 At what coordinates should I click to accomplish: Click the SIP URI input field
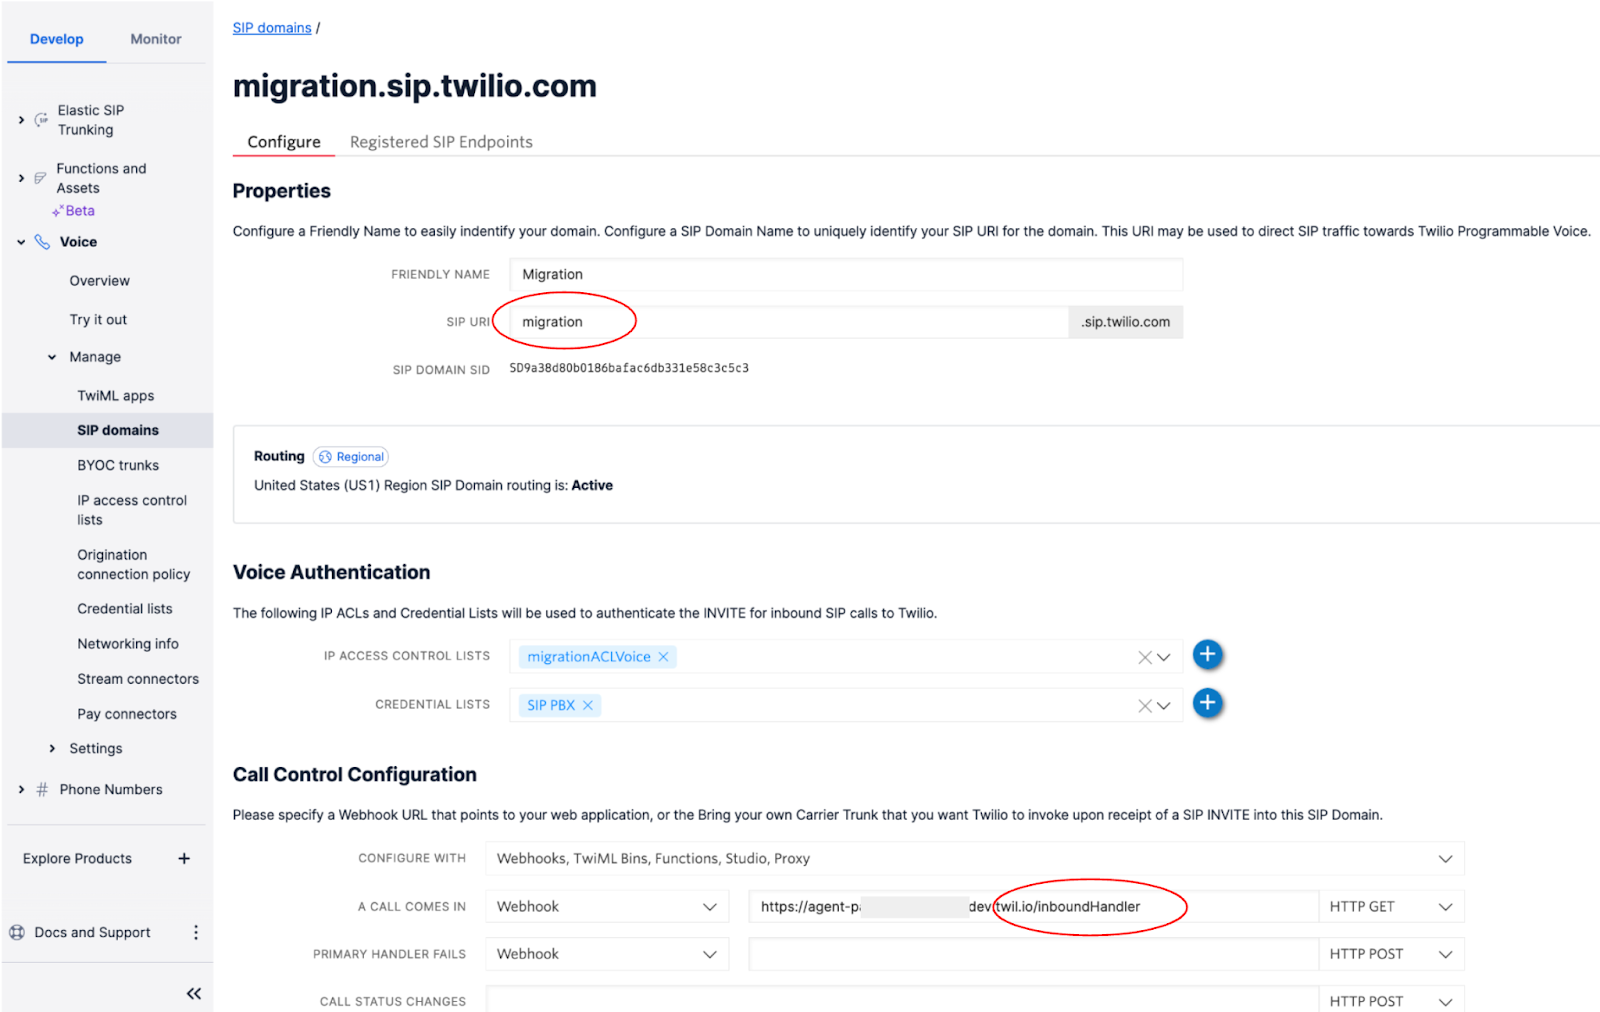(x=789, y=322)
